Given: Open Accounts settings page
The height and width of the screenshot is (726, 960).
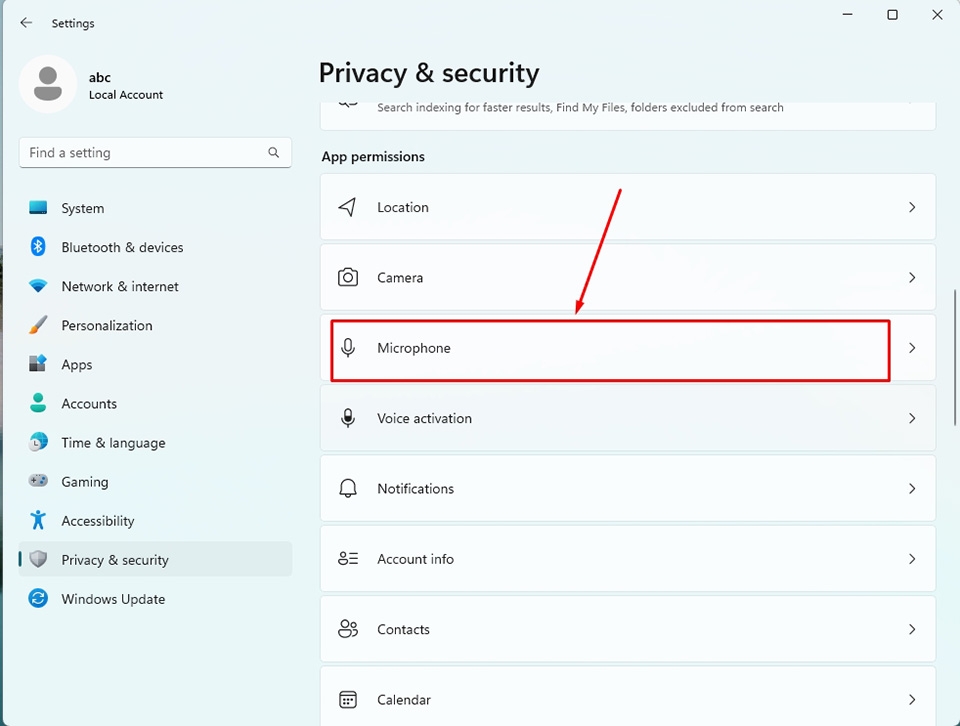Looking at the screenshot, I should click(x=156, y=403).
